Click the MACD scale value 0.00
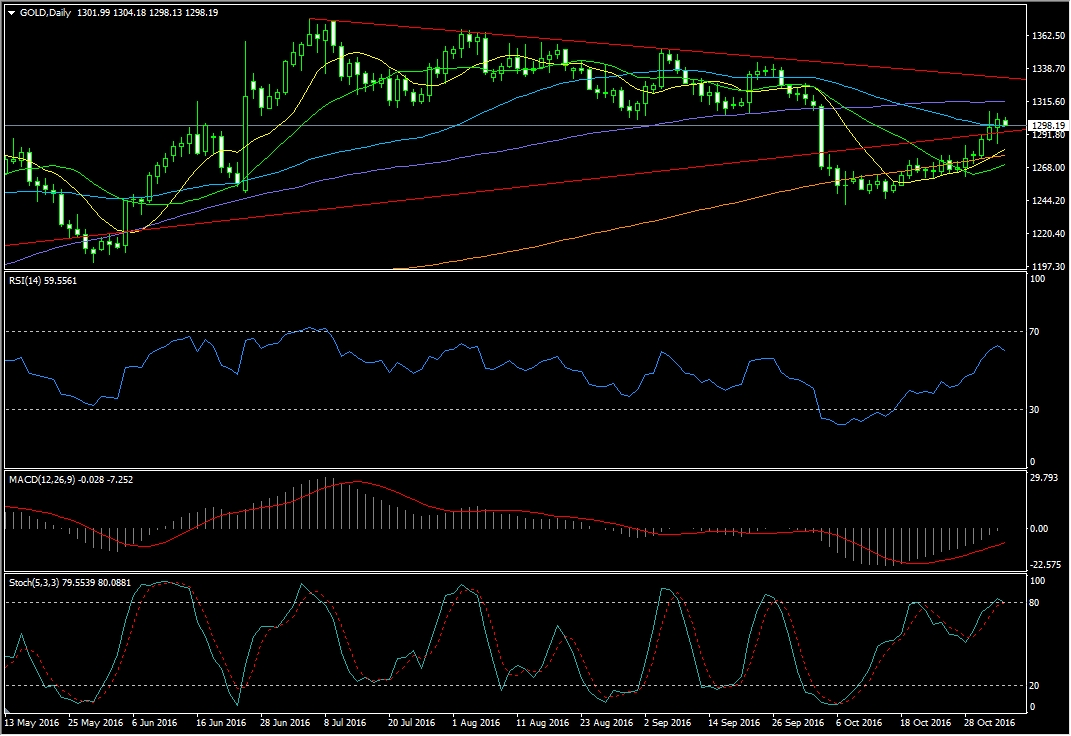Viewport: 1071px width, 736px height. click(x=1039, y=528)
